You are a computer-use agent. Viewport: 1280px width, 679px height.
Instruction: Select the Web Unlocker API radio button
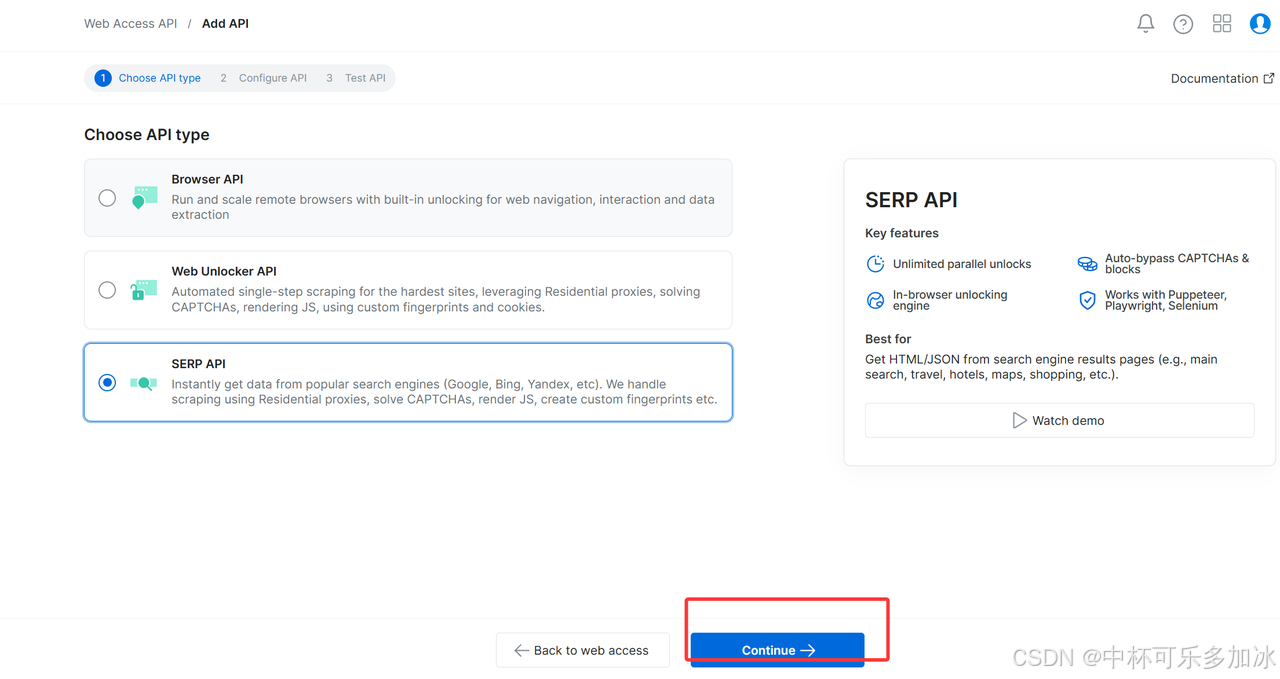[107, 290]
